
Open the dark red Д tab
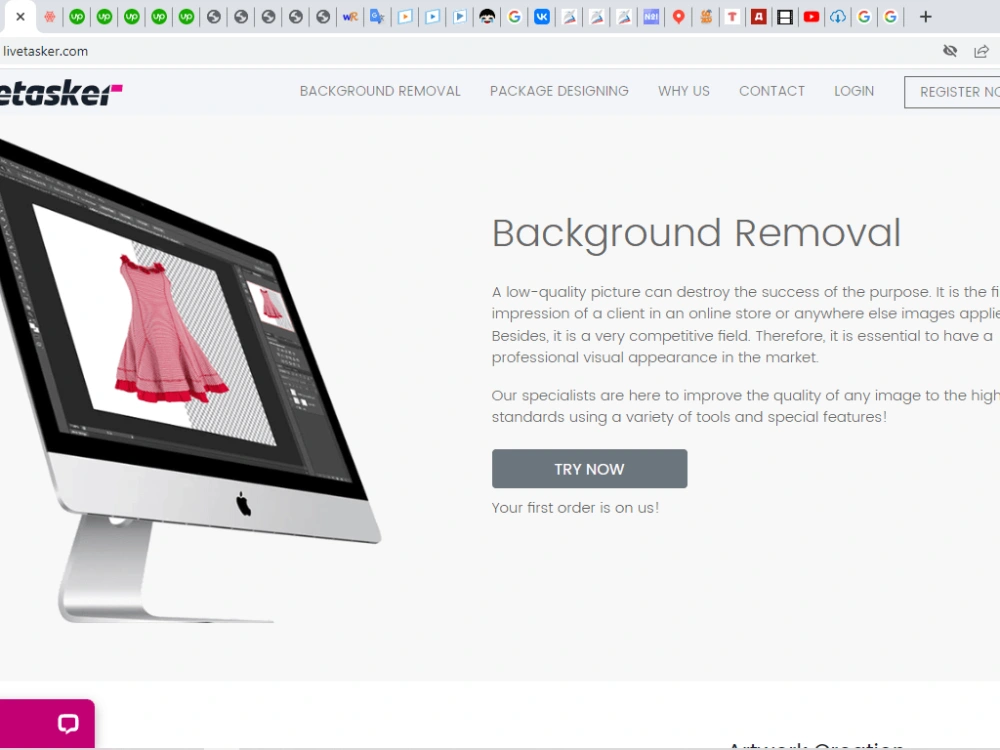758,17
